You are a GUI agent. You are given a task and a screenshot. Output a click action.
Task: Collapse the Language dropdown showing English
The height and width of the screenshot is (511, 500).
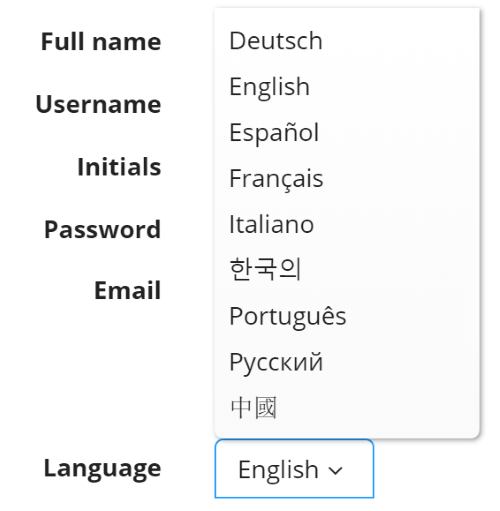[x=294, y=469]
